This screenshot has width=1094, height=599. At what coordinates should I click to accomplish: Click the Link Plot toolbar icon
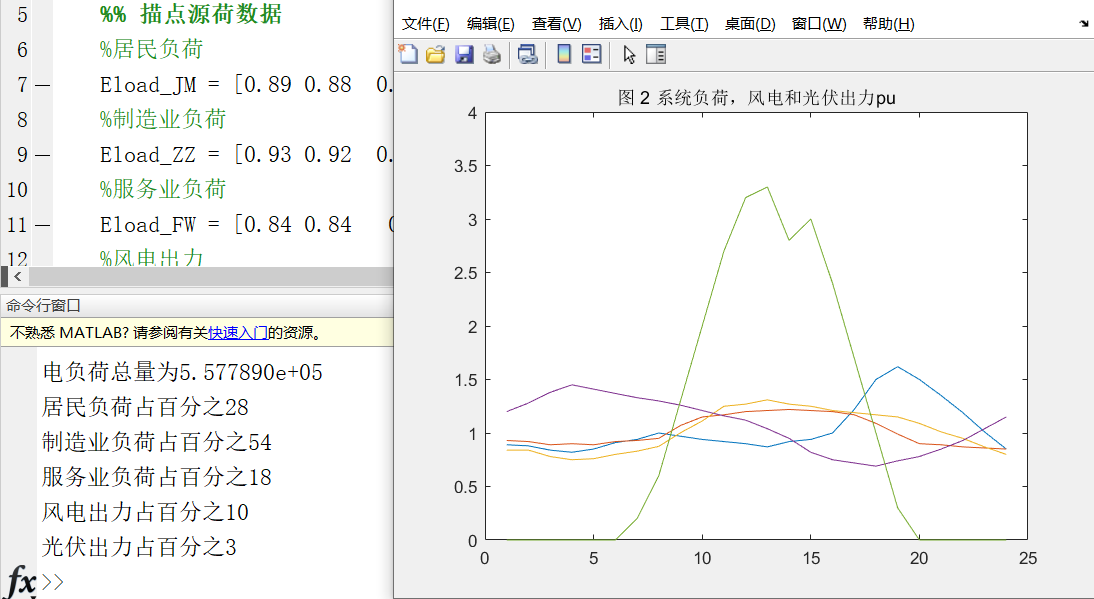point(527,54)
